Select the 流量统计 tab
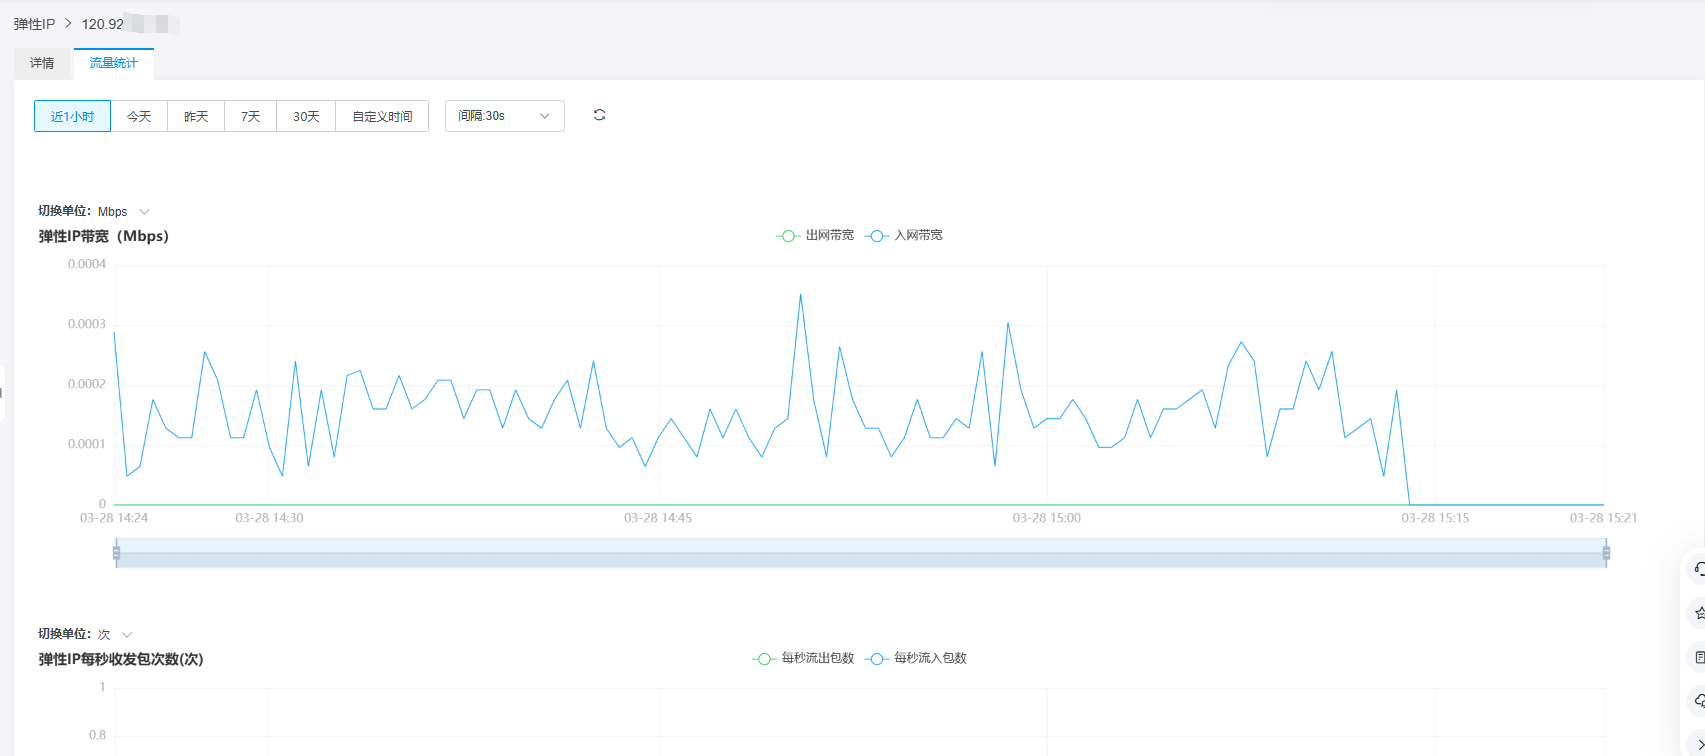 pyautogui.click(x=113, y=63)
